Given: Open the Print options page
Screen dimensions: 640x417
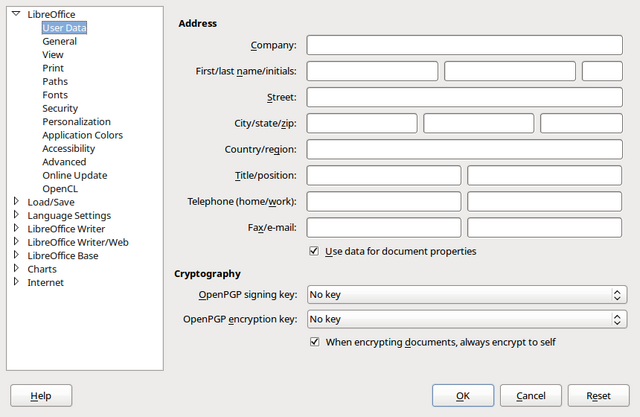Looking at the screenshot, I should point(53,68).
